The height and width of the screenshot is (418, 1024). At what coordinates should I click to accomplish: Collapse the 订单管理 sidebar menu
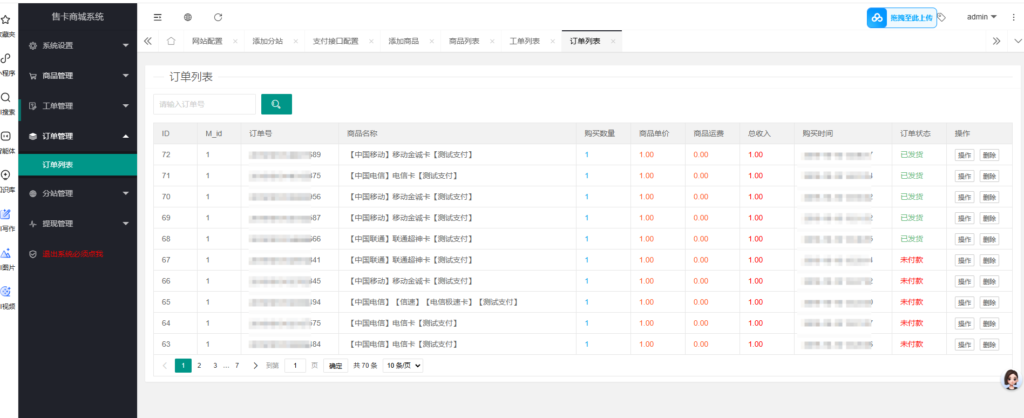click(78, 136)
